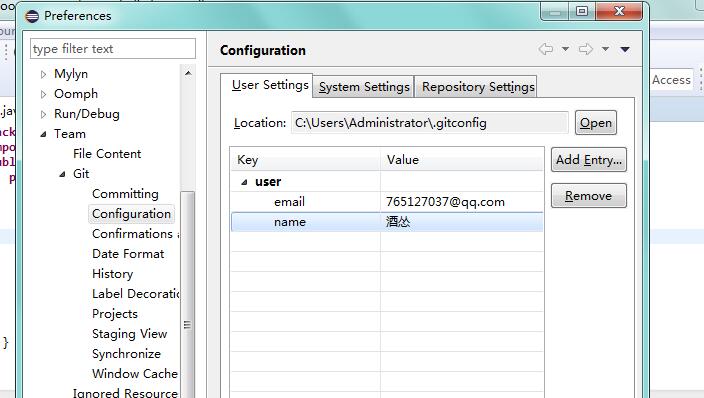Select Mylyn in the preferences tree
704x398 pixels.
point(71,74)
